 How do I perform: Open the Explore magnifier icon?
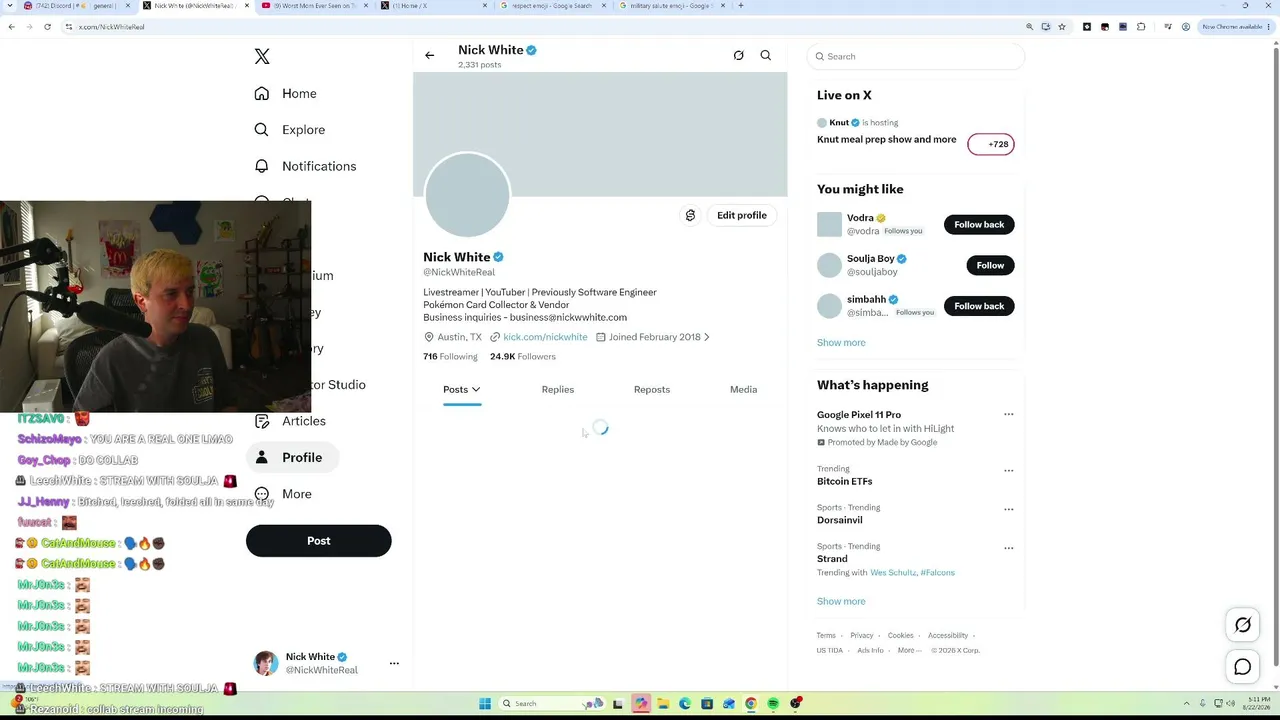click(x=261, y=130)
